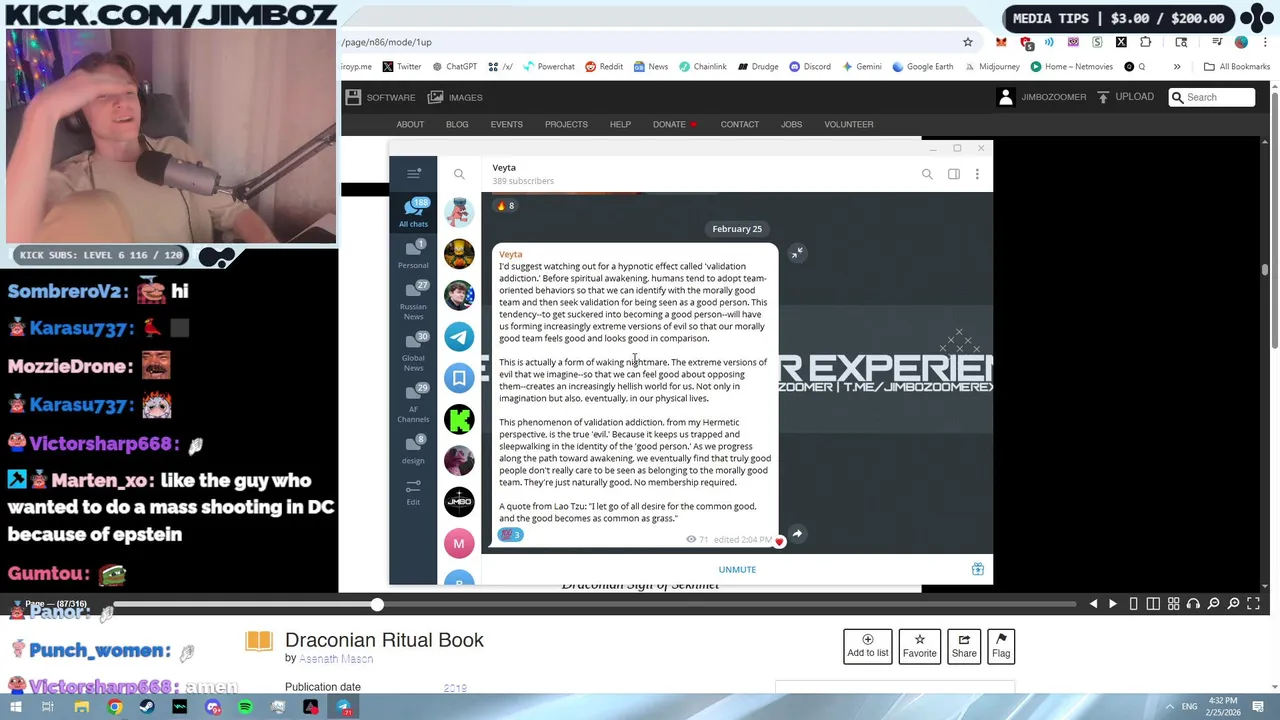Bookmark this page with star icon

pyautogui.click(x=967, y=42)
